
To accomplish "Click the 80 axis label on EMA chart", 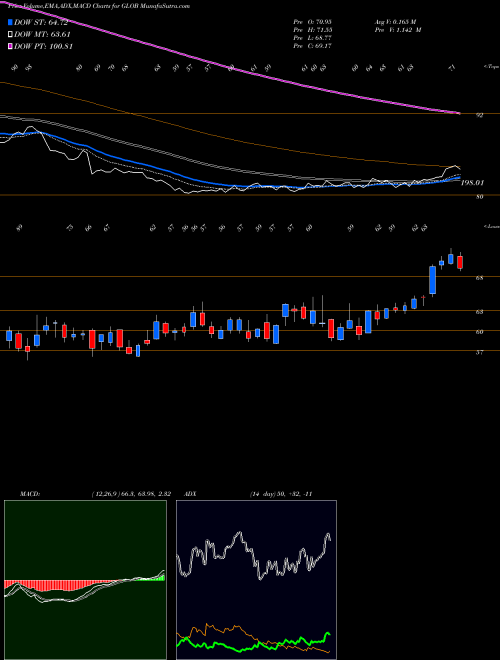I will (480, 197).
